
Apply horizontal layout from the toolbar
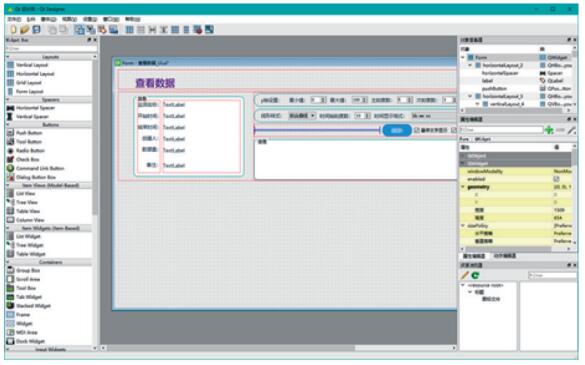tap(129, 29)
